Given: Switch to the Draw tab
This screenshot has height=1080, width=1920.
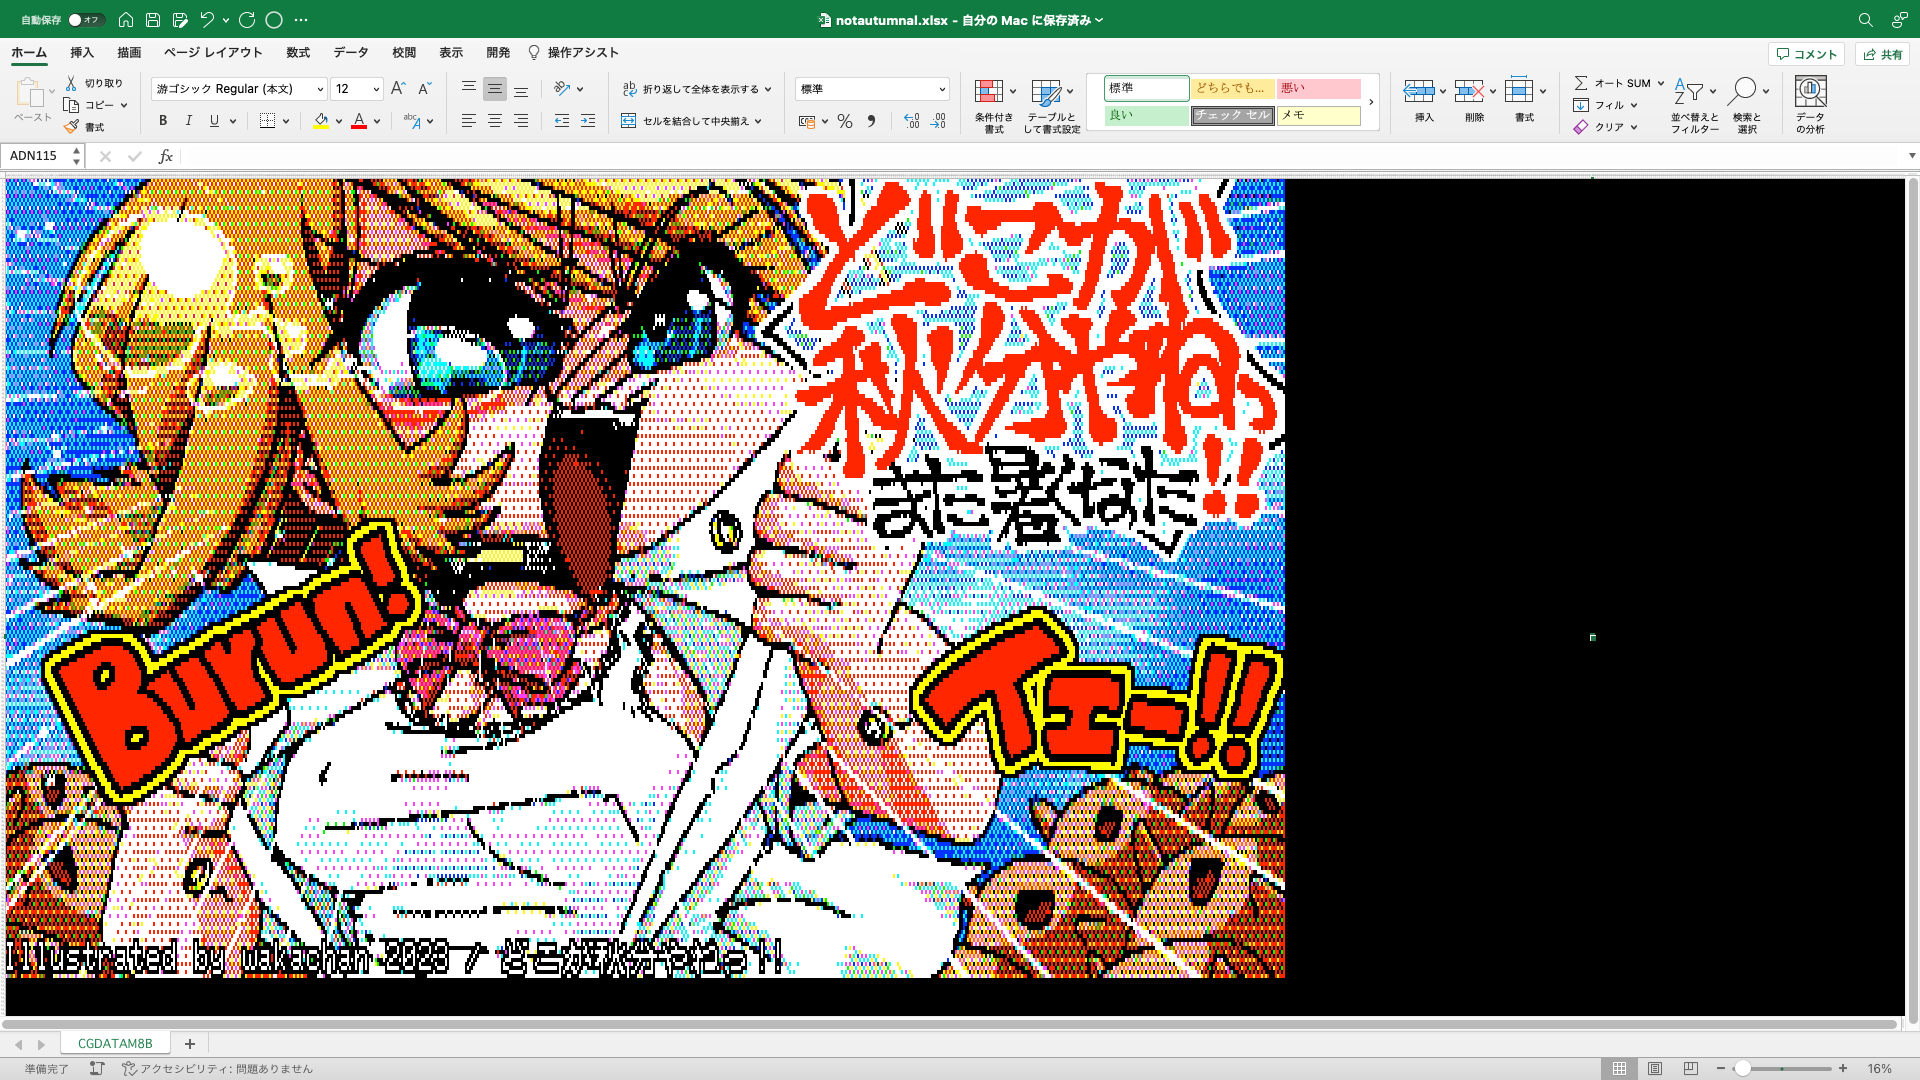Looking at the screenshot, I should coord(129,53).
